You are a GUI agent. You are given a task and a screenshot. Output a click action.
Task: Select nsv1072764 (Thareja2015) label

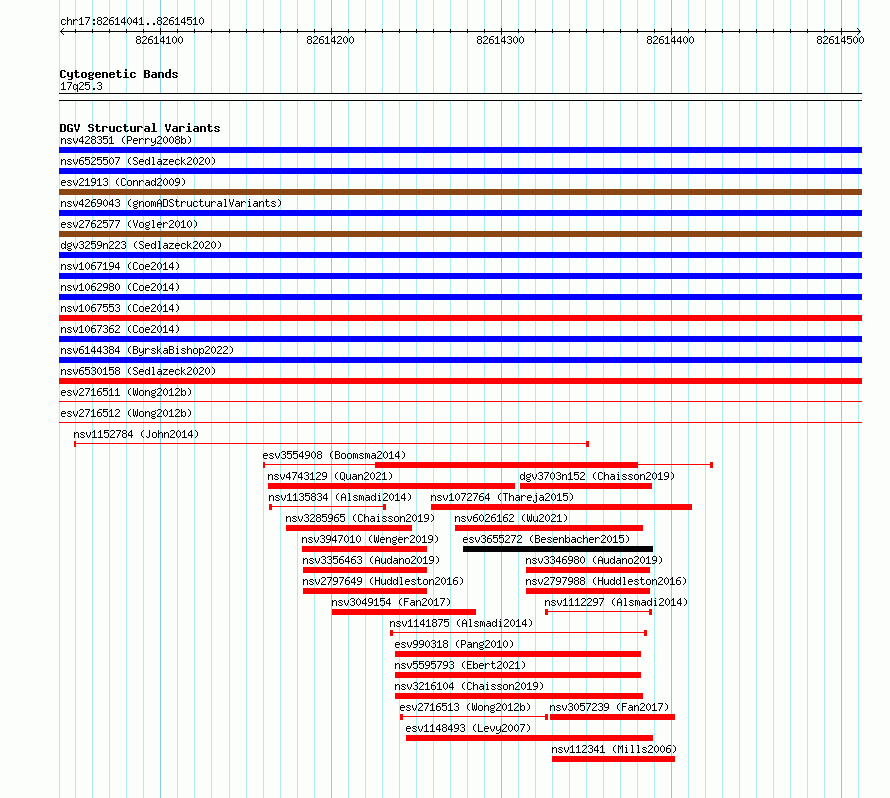coord(502,497)
